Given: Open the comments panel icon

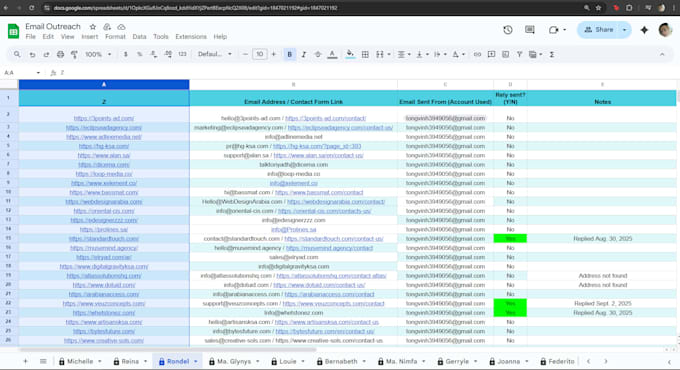Looking at the screenshot, I should point(530,29).
